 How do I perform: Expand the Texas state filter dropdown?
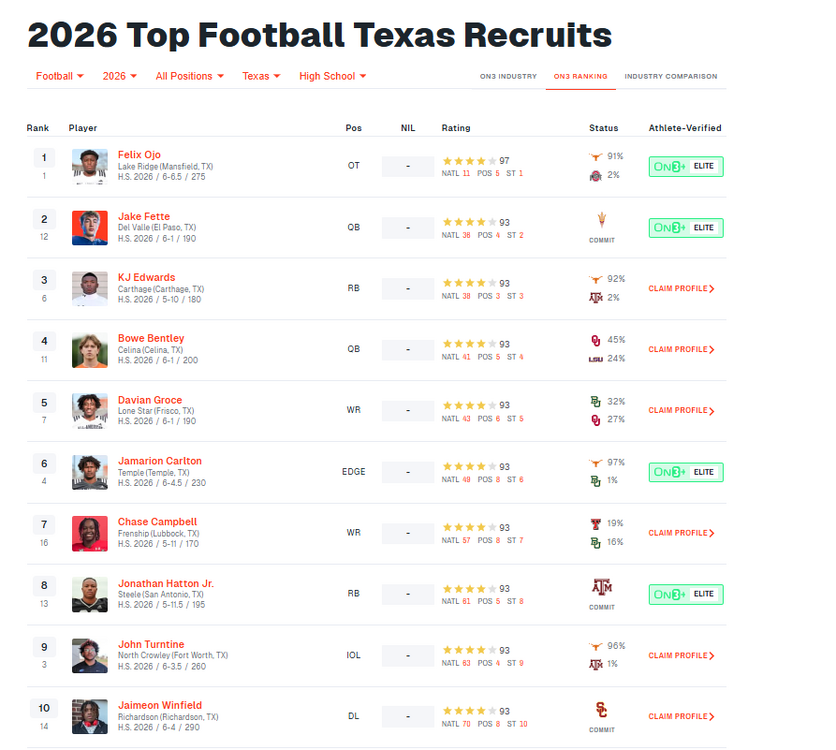pos(261,76)
